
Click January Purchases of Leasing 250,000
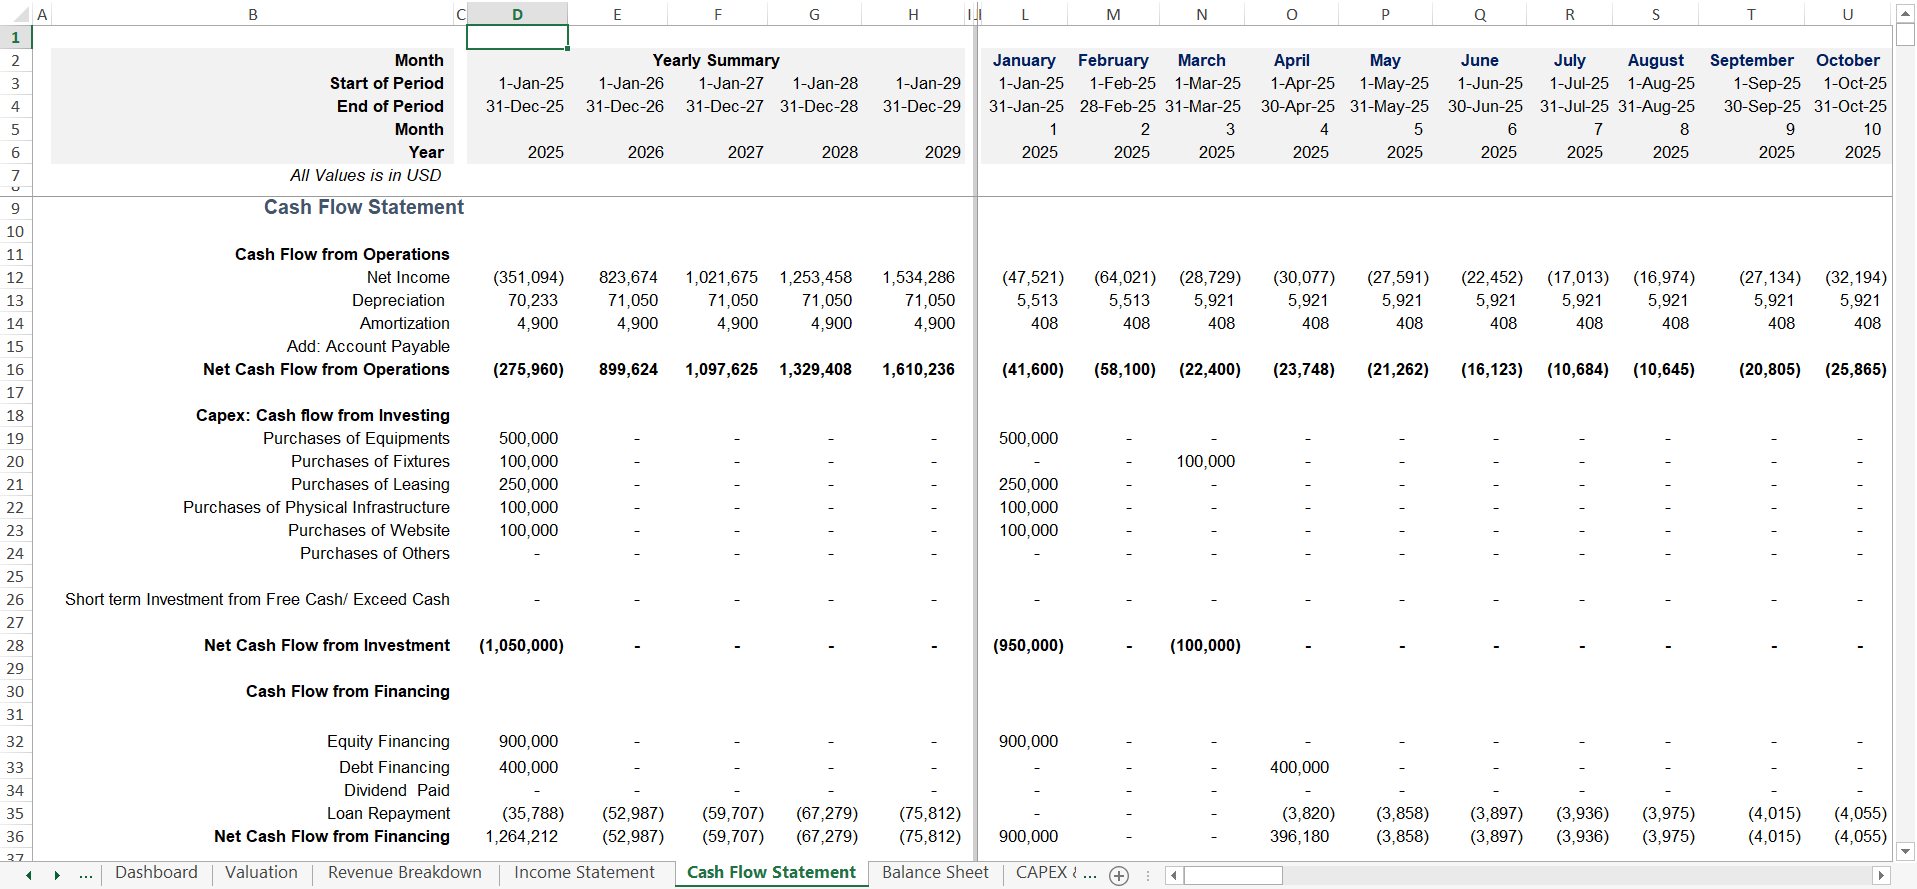tap(1028, 484)
